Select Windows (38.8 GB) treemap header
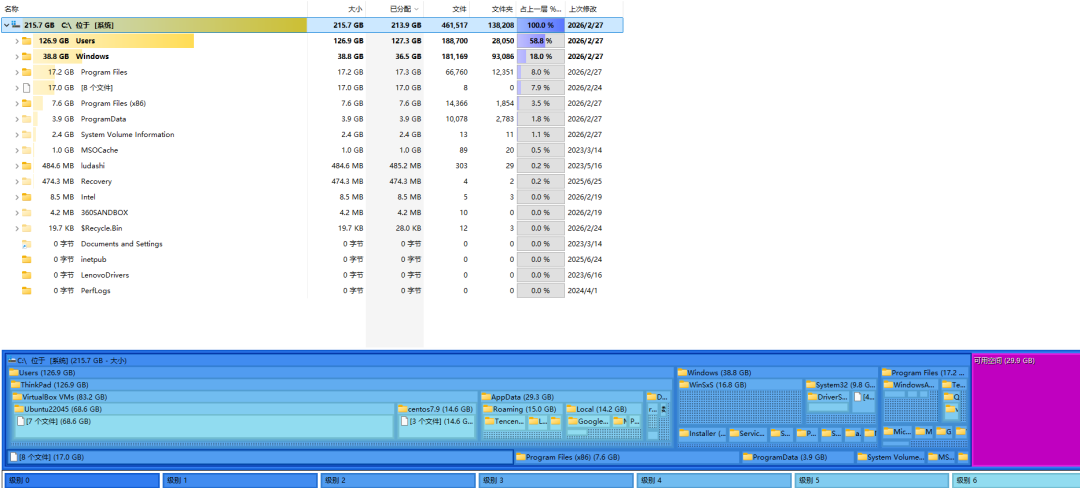Image resolution: width=1080 pixels, height=488 pixels. coord(776,372)
